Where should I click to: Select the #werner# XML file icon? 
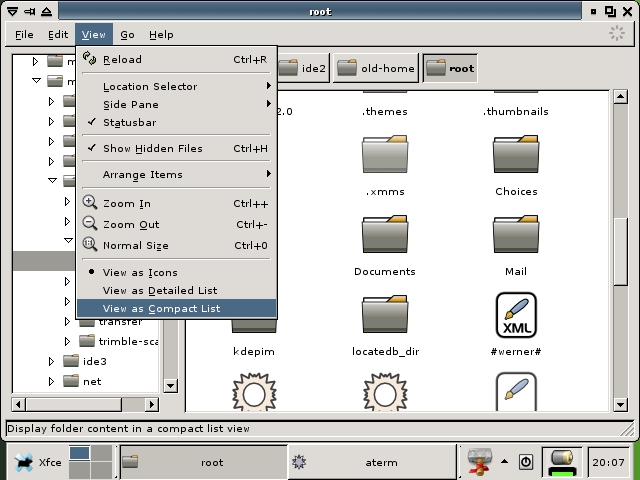click(515, 314)
